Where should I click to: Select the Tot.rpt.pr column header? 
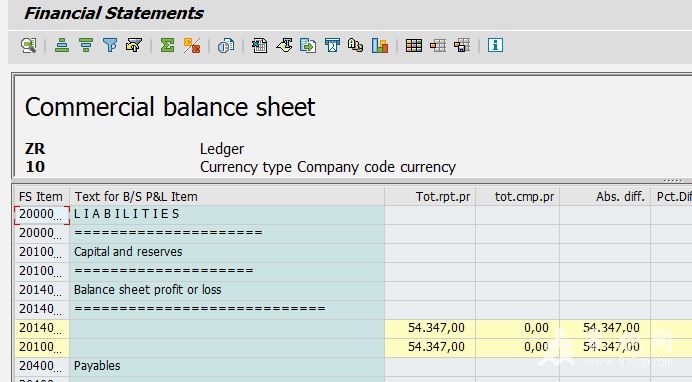(x=430, y=196)
